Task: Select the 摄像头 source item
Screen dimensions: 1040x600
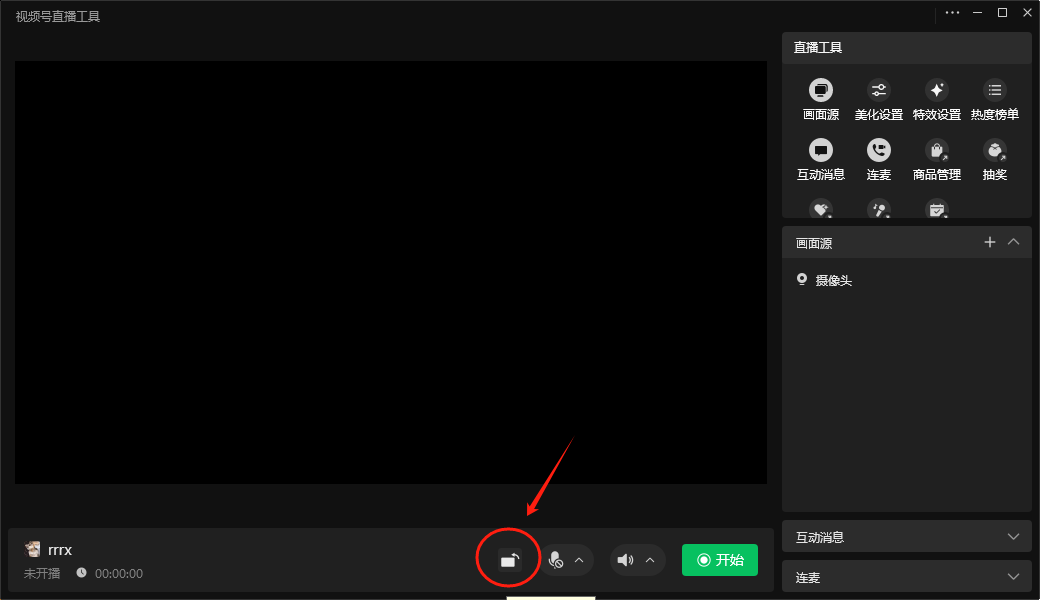Action: point(907,280)
